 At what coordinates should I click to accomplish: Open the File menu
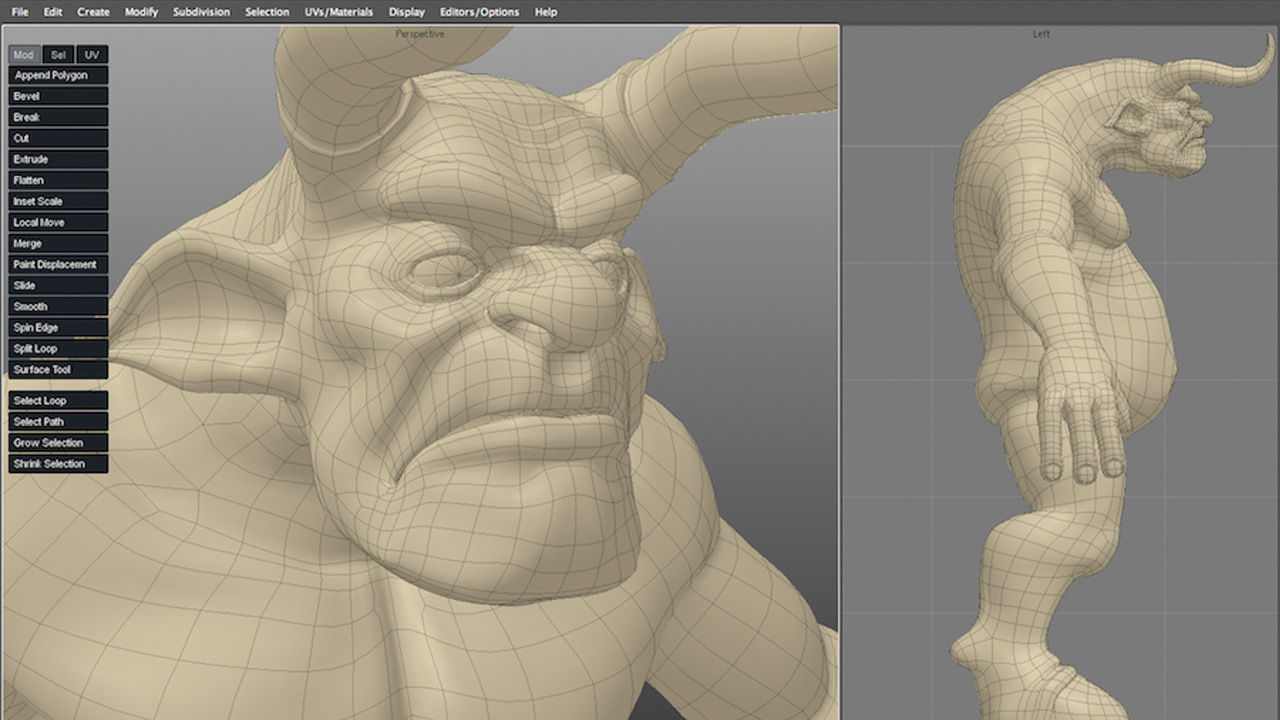(20, 12)
